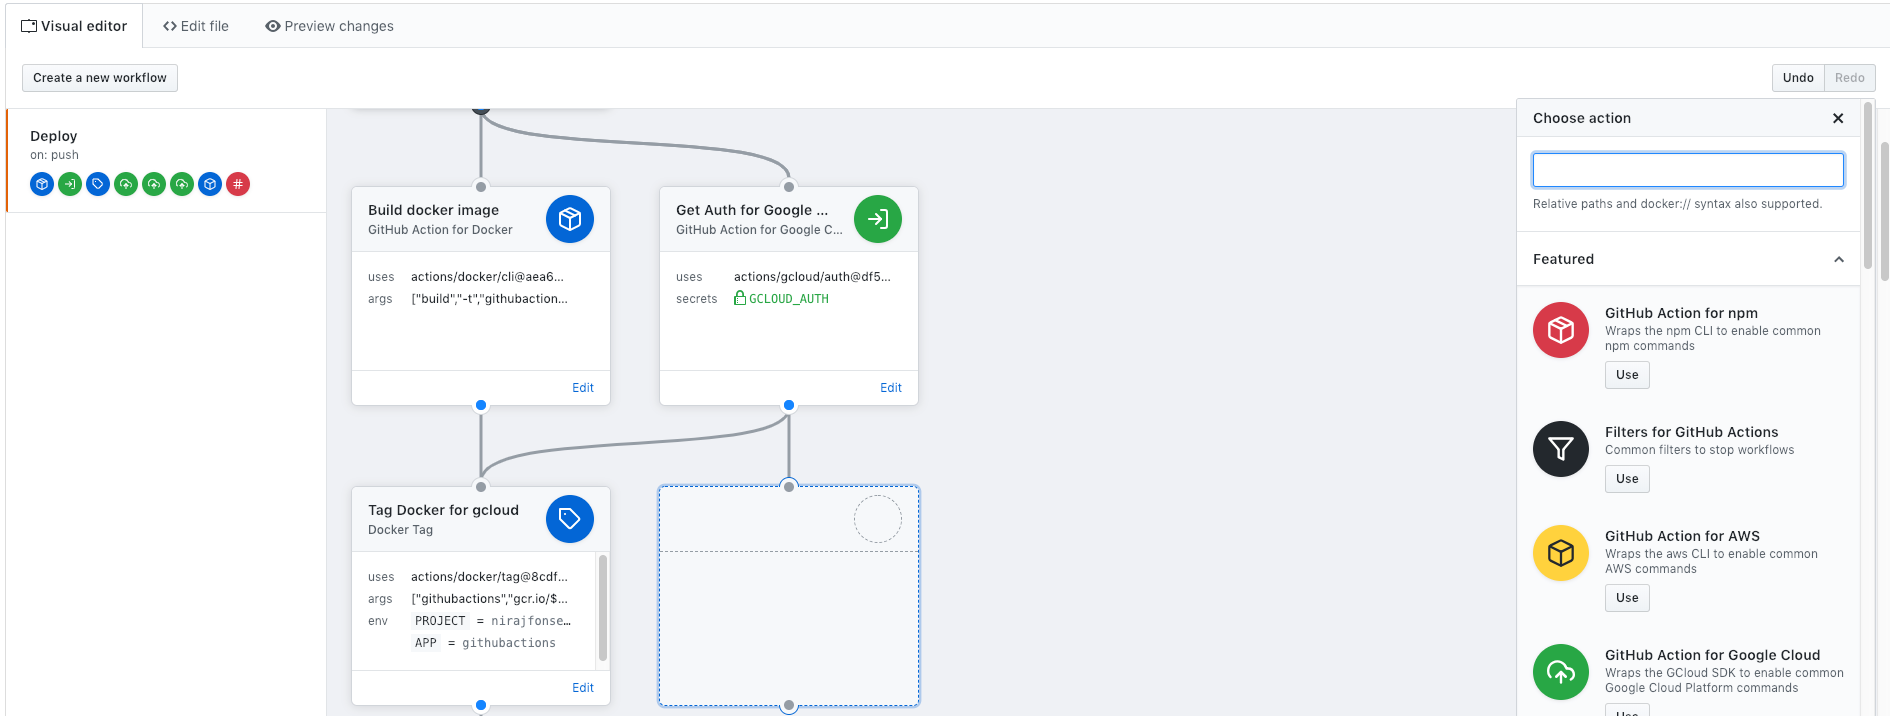Click the green Google Cloud upload icon

1561,672
